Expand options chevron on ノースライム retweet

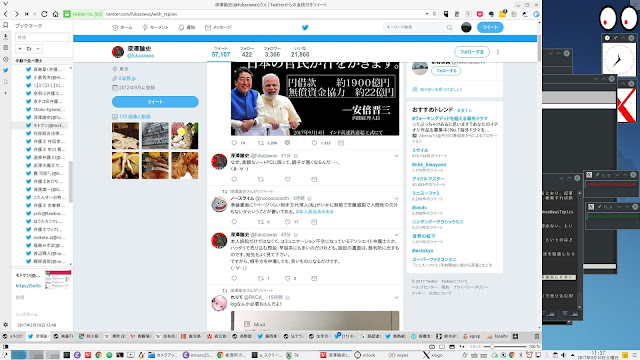396,199
